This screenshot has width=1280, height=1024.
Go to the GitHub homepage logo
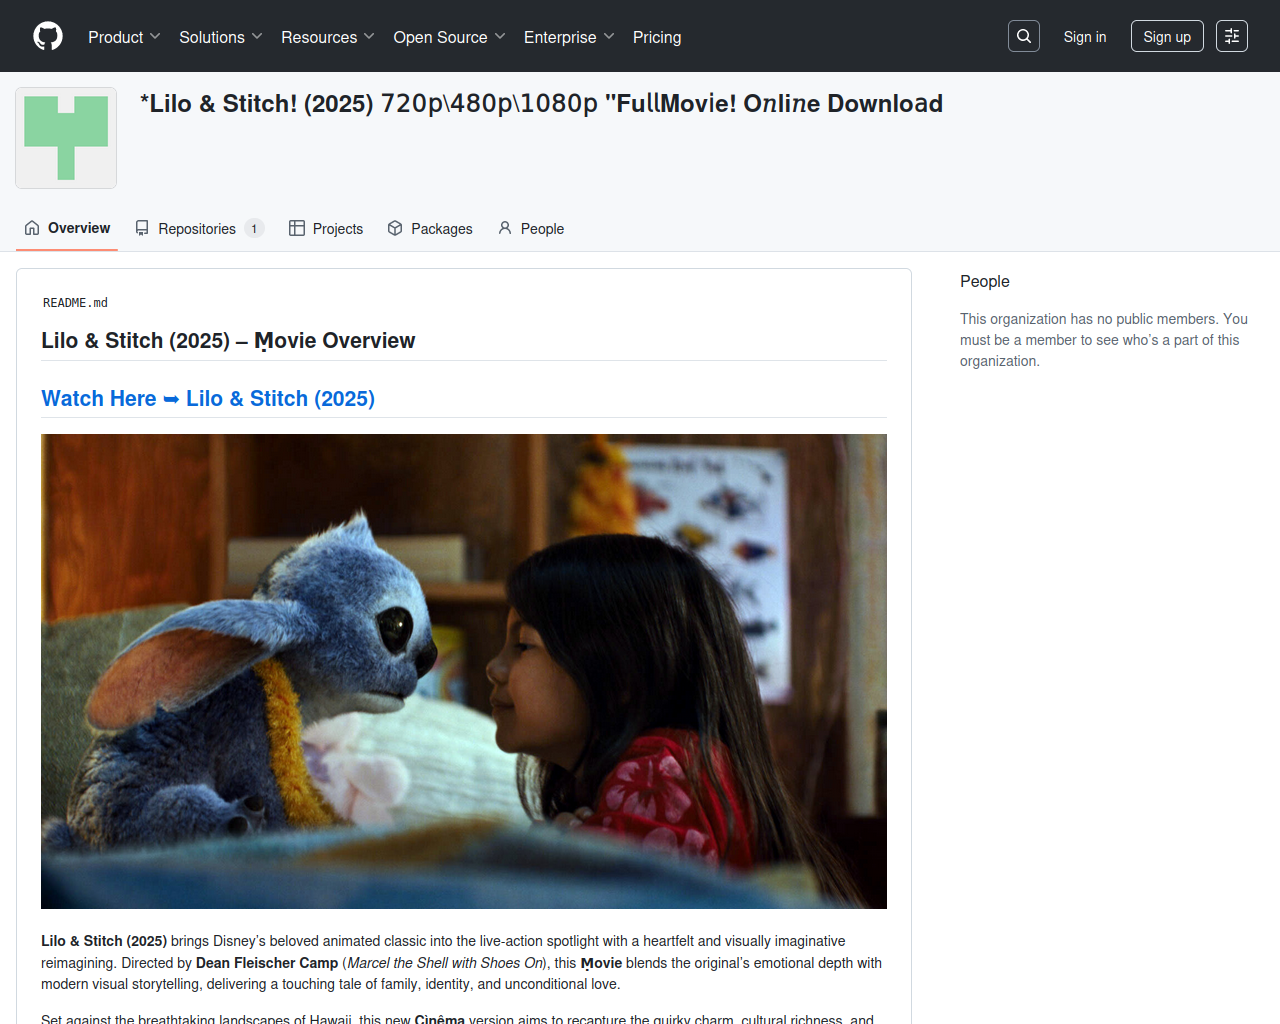point(48,36)
